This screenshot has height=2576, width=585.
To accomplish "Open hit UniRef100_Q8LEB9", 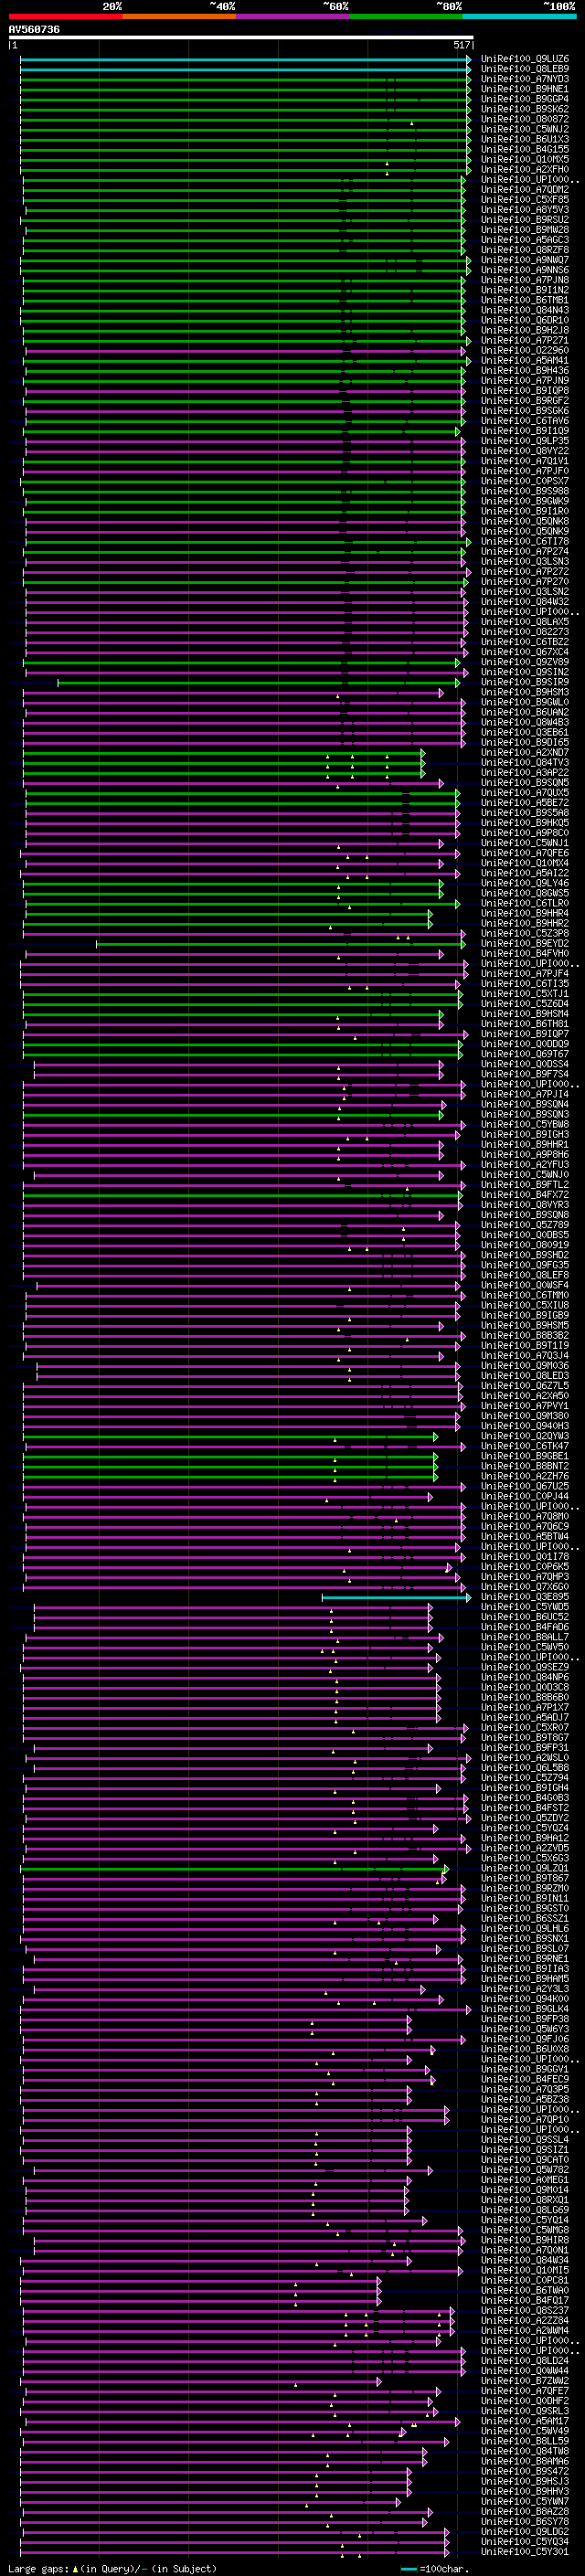I will (x=525, y=69).
